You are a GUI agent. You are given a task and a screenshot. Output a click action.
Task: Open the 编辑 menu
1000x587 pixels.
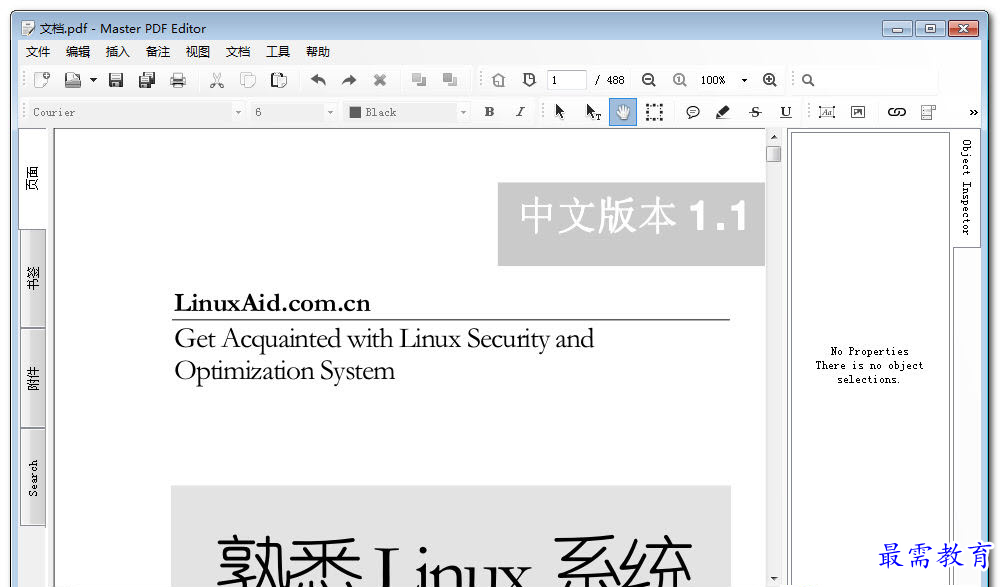(78, 52)
